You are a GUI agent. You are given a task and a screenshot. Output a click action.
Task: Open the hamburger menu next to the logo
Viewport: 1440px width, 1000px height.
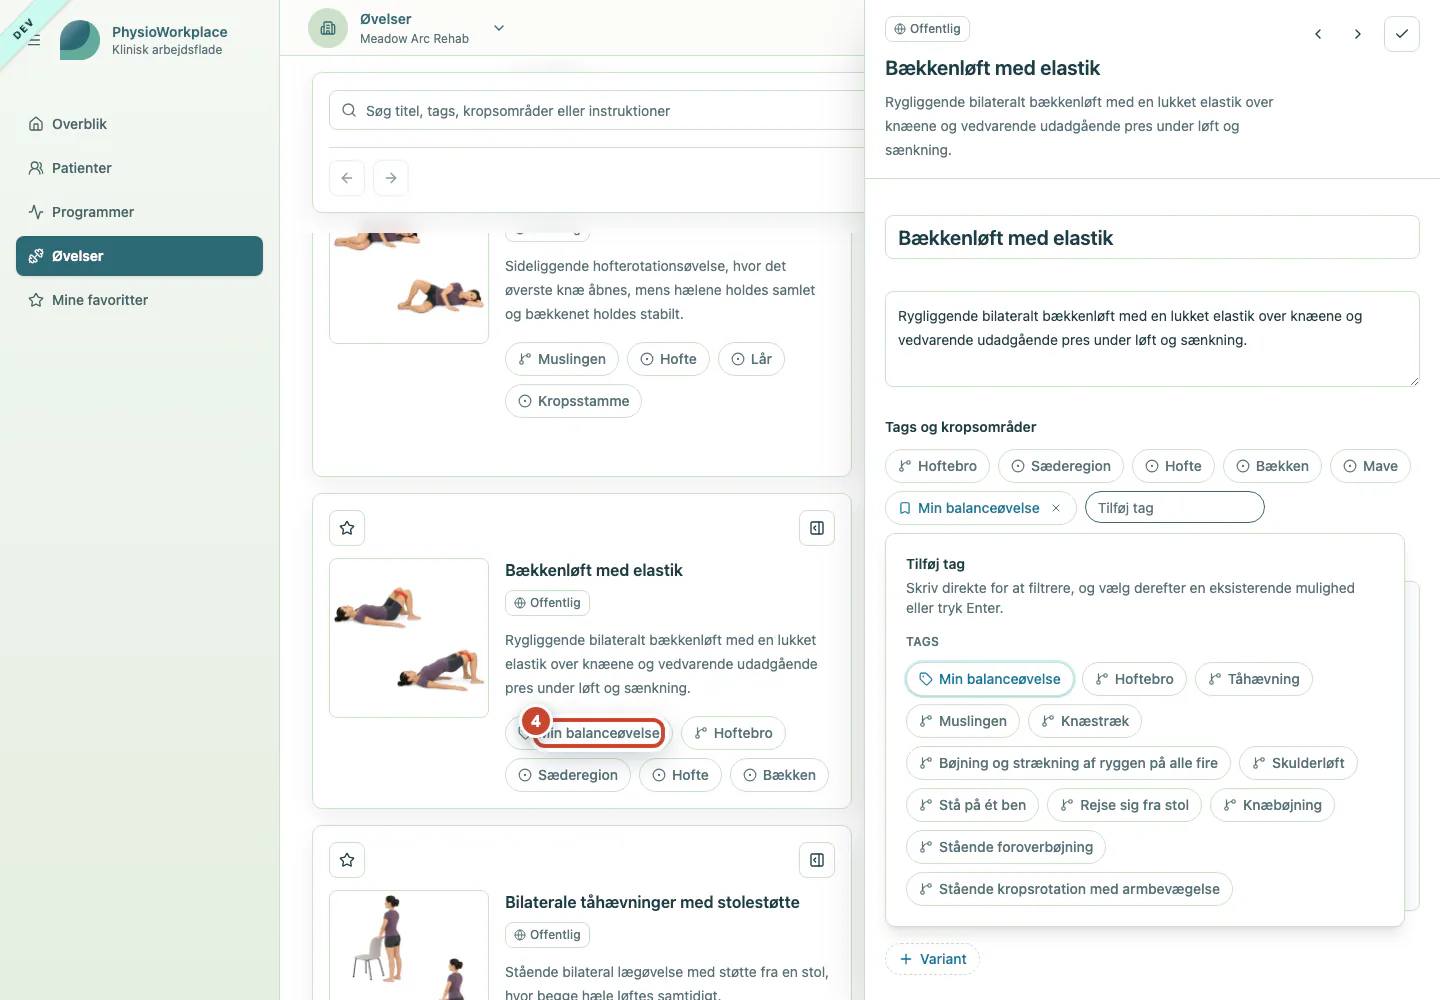[34, 40]
